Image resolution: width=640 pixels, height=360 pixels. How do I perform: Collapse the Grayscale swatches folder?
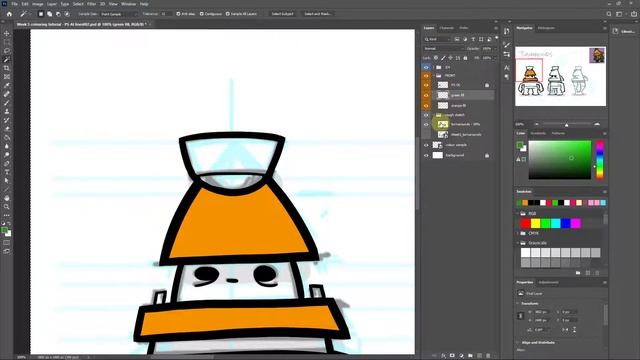tap(518, 243)
